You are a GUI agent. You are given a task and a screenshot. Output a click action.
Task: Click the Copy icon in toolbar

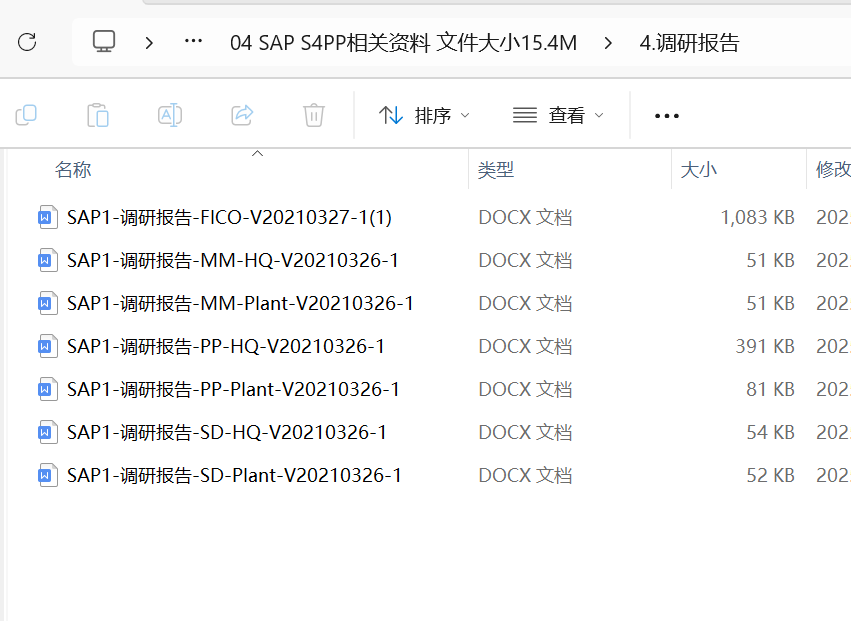click(x=26, y=115)
